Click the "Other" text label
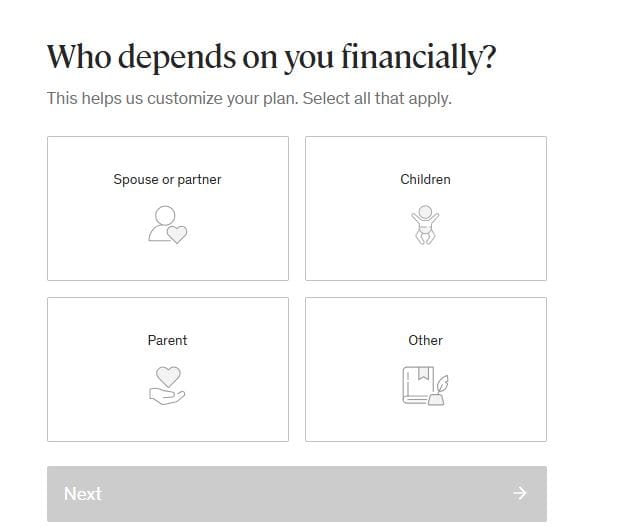Screen dimensions: 626x530 click(425, 341)
